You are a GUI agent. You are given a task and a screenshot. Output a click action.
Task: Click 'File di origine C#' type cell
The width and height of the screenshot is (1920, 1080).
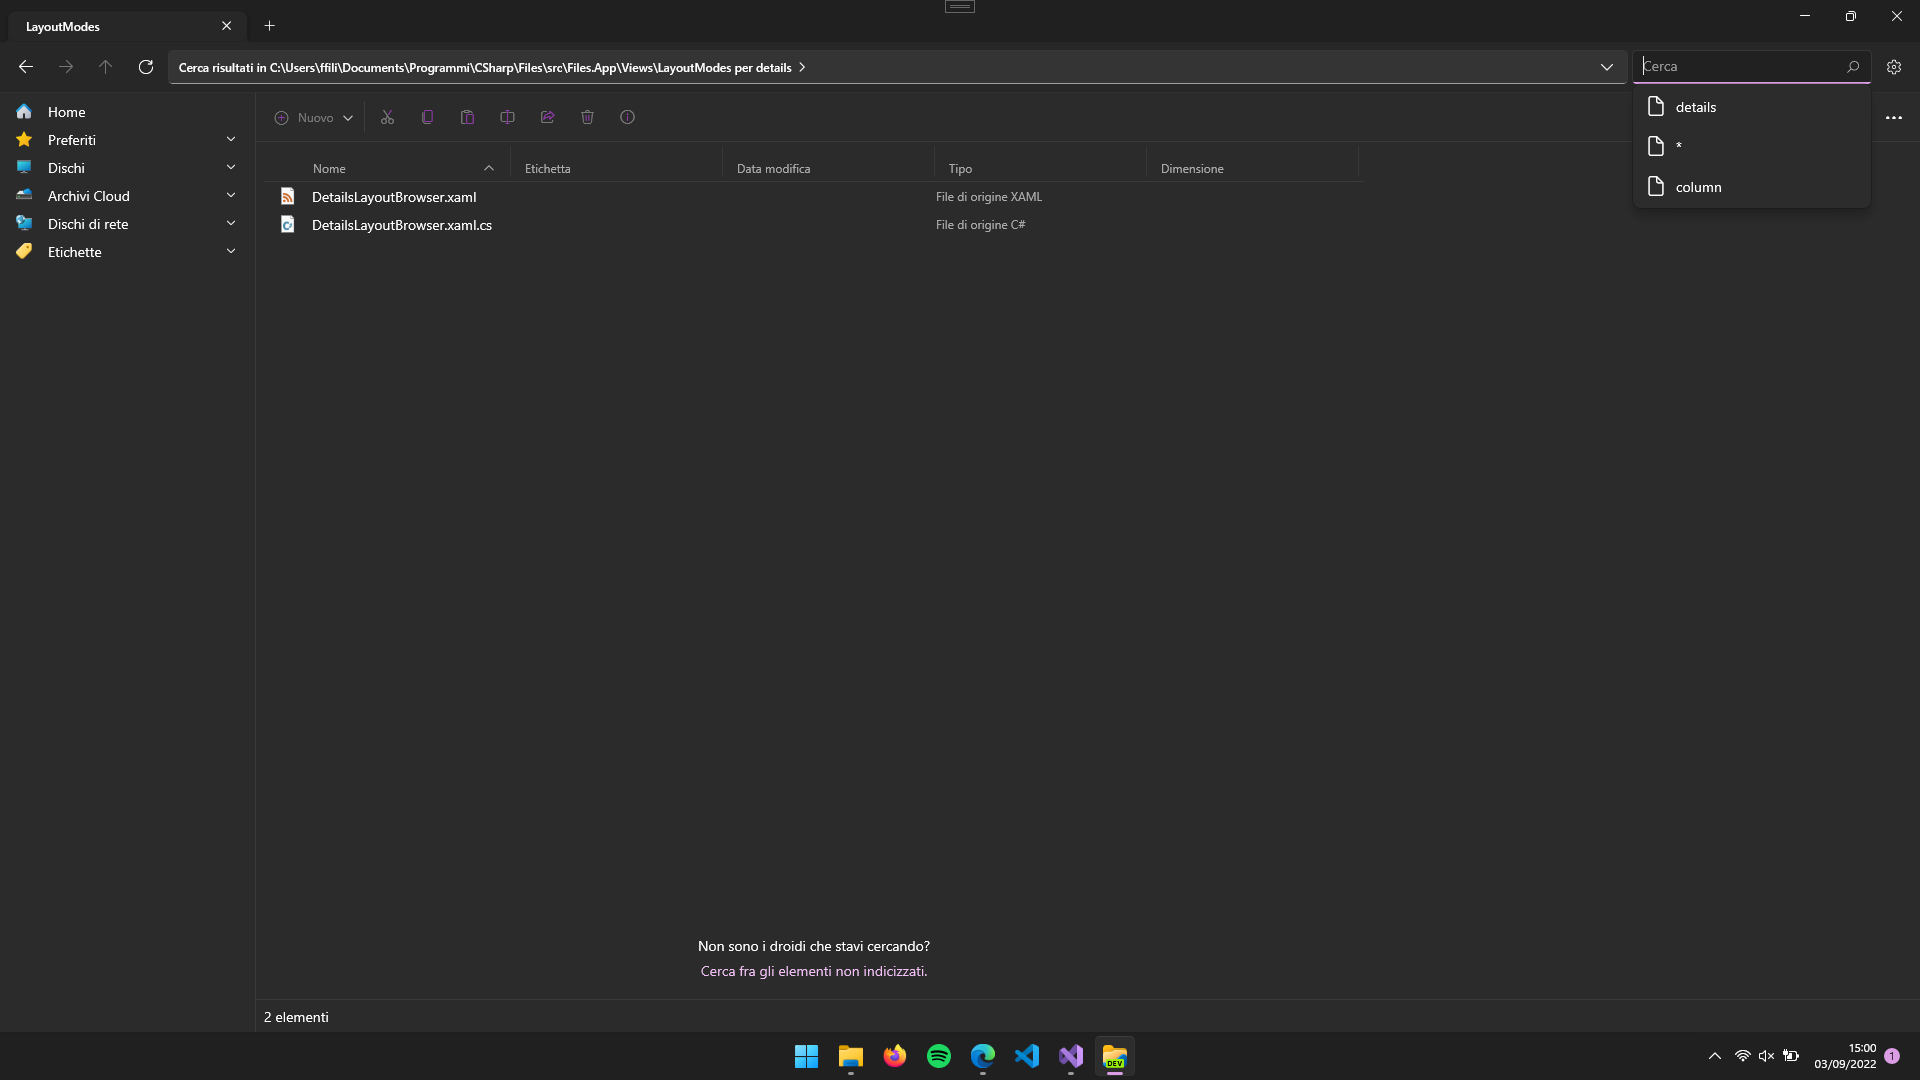click(x=980, y=225)
